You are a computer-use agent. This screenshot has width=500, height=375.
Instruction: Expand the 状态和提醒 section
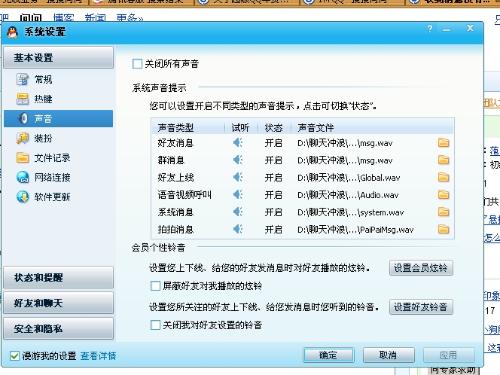click(58, 278)
